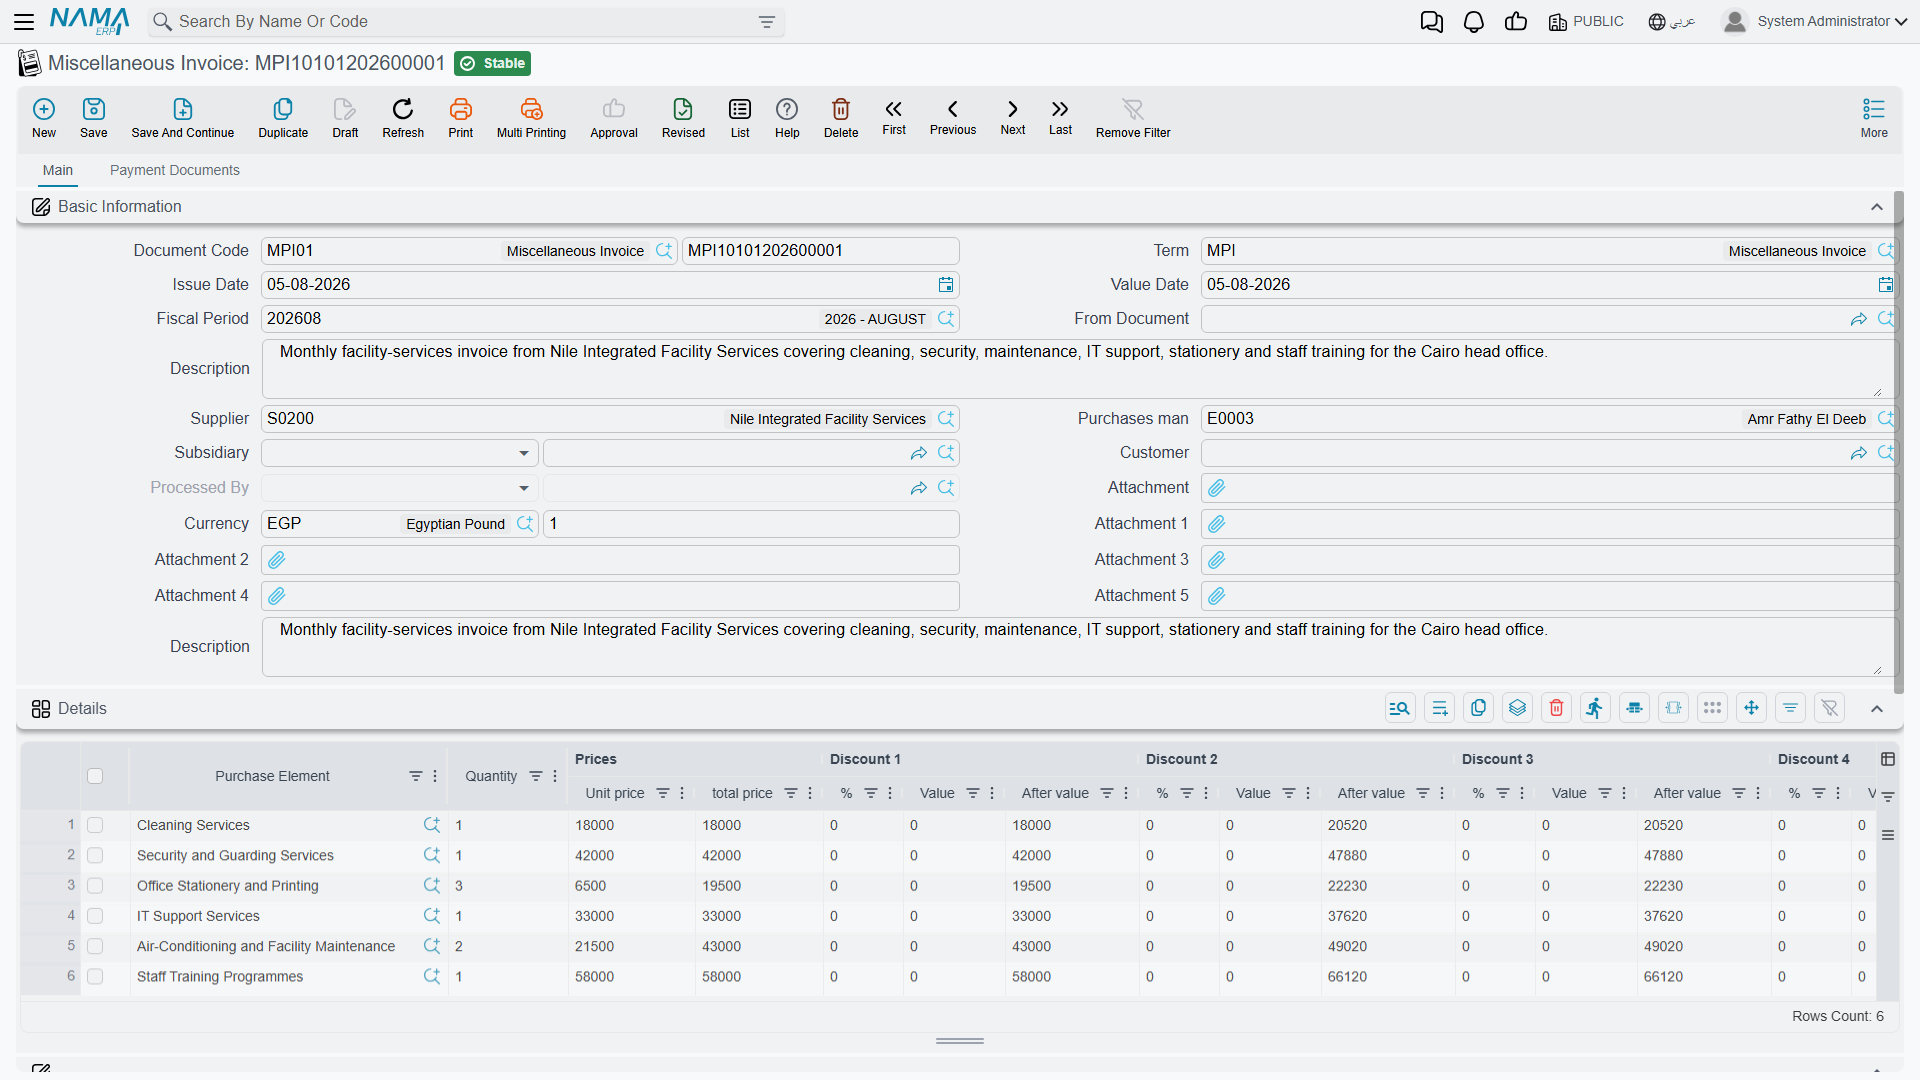Screen dimensions: 1920x1080
Task: Delete the invoice record
Action: point(841,118)
